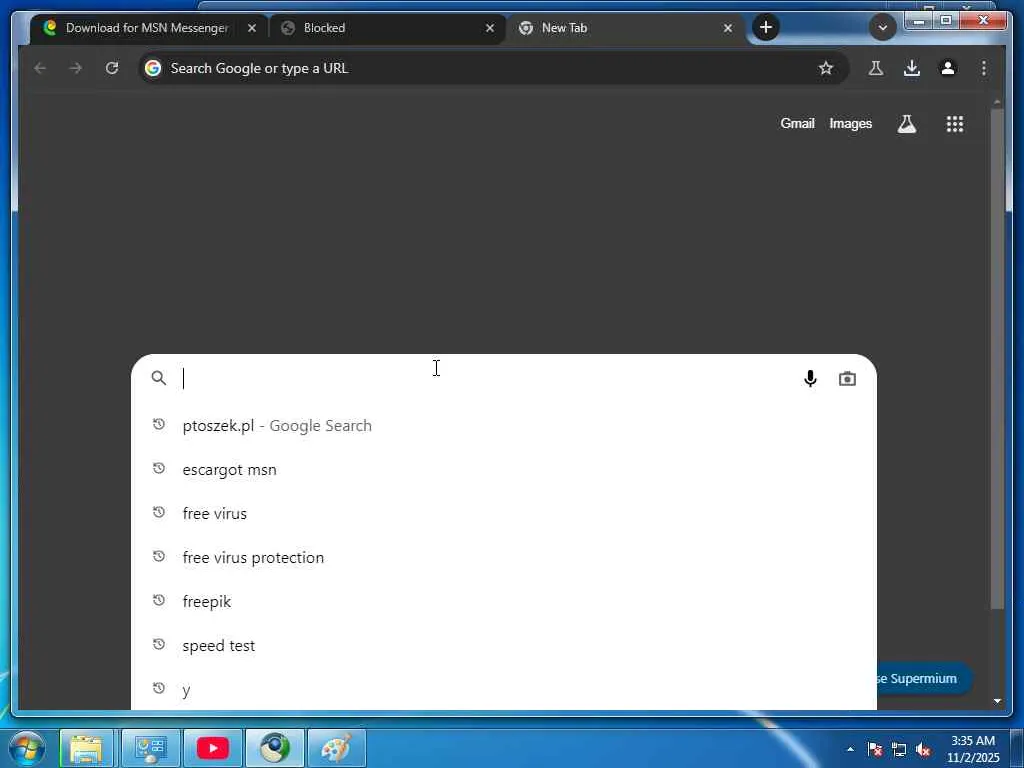1024x768 pixels.
Task: Click history icon beside ptoszek.pl
Action: tap(159, 424)
